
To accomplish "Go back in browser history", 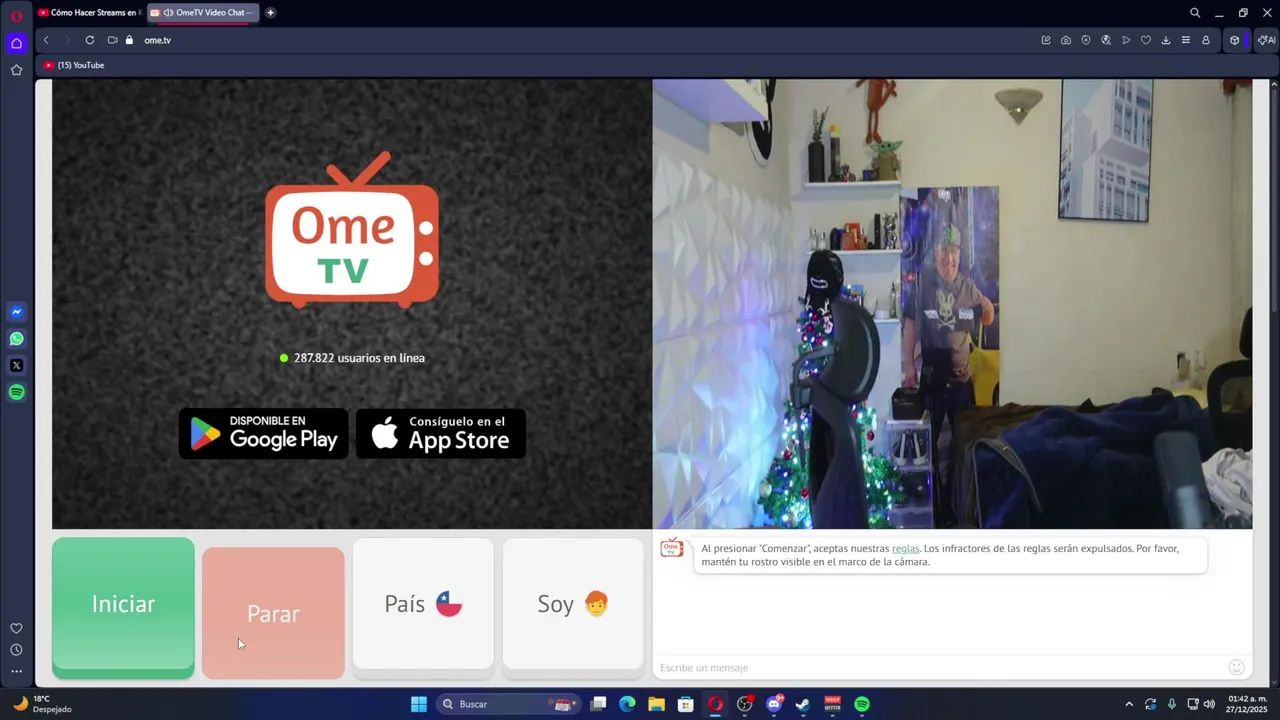I will (x=46, y=40).
